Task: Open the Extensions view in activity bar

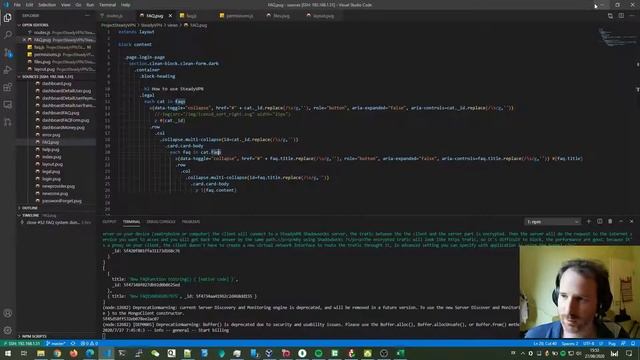Action: coord(8,87)
